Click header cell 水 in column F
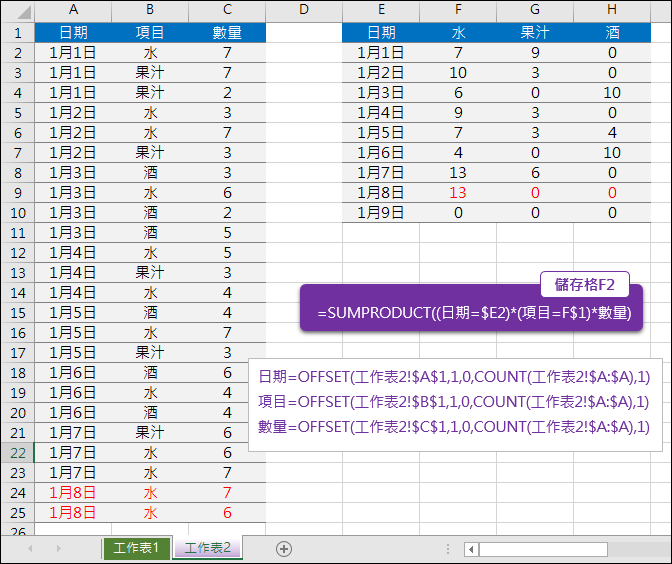 (x=458, y=33)
